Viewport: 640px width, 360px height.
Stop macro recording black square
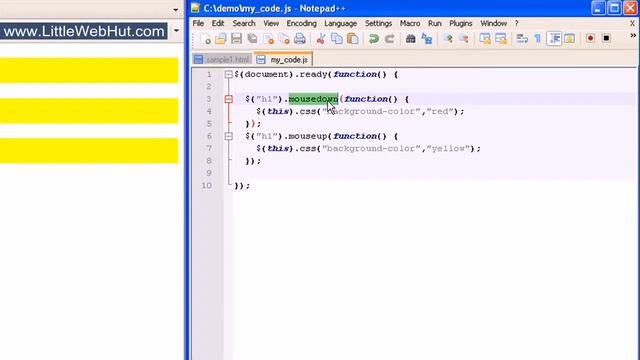607,38
